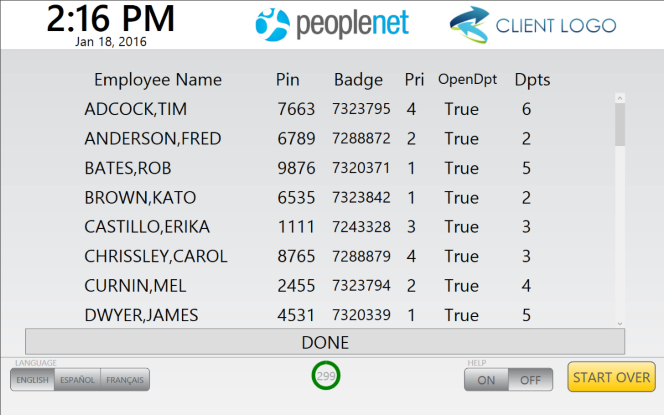Select employee CHRISSLEY,CAROL
This screenshot has height=415, width=664.
(x=156, y=256)
